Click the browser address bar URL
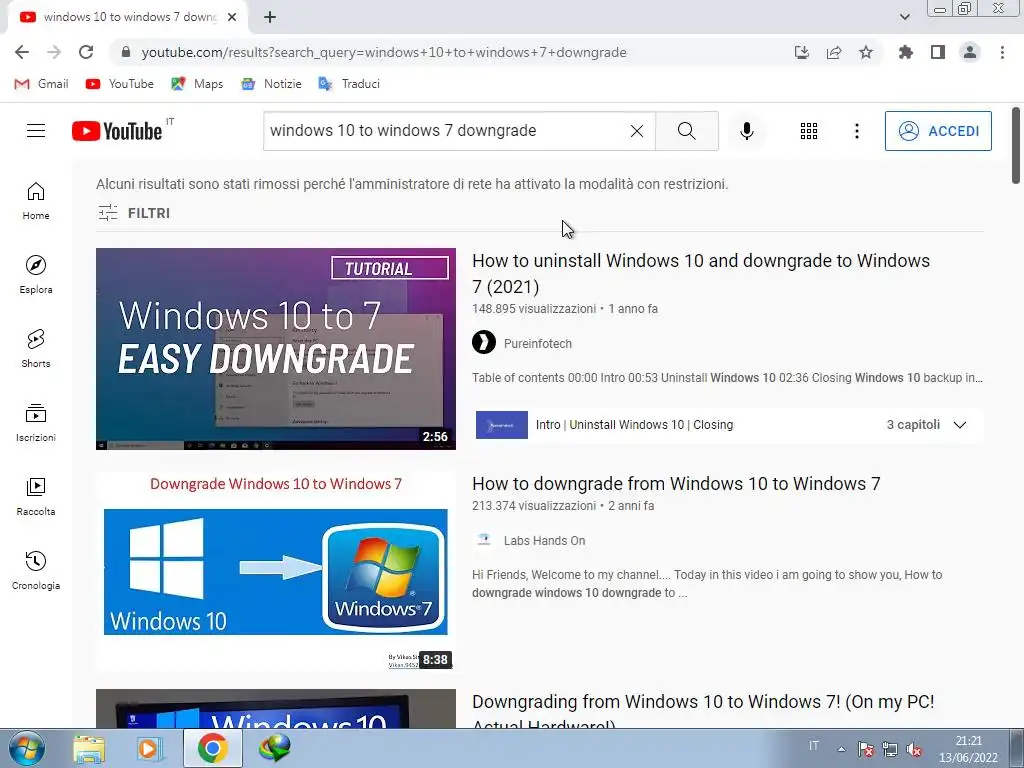The image size is (1024, 768). [384, 52]
